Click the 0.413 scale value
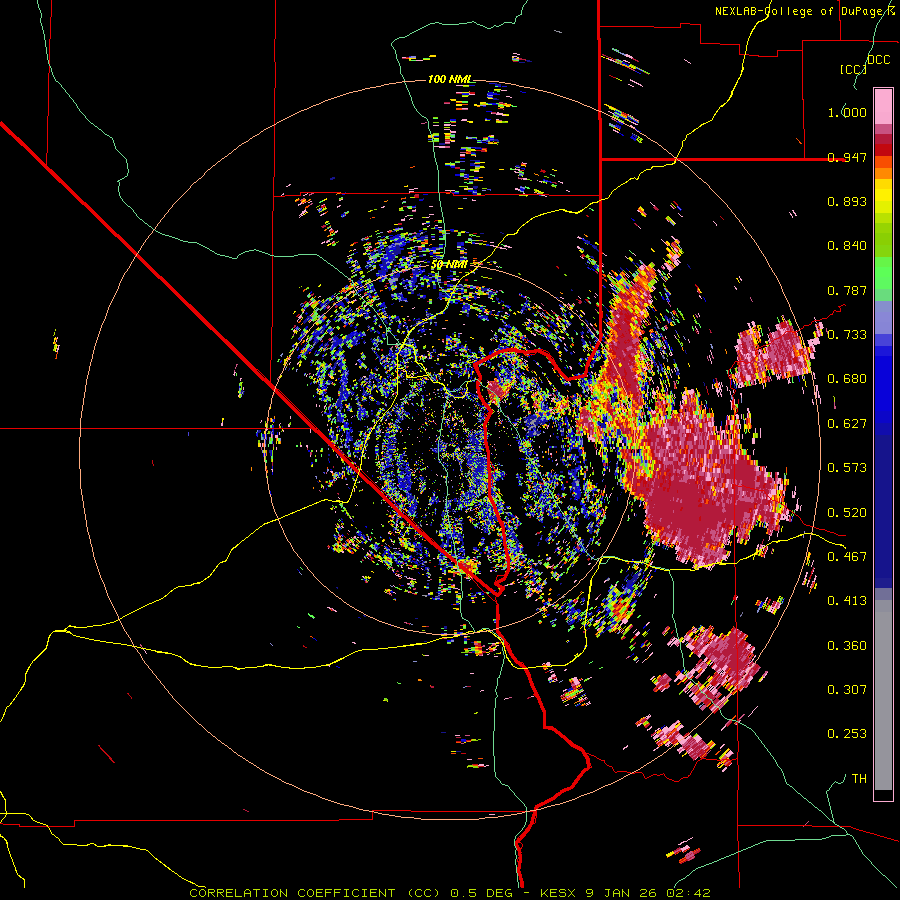 [x=847, y=601]
